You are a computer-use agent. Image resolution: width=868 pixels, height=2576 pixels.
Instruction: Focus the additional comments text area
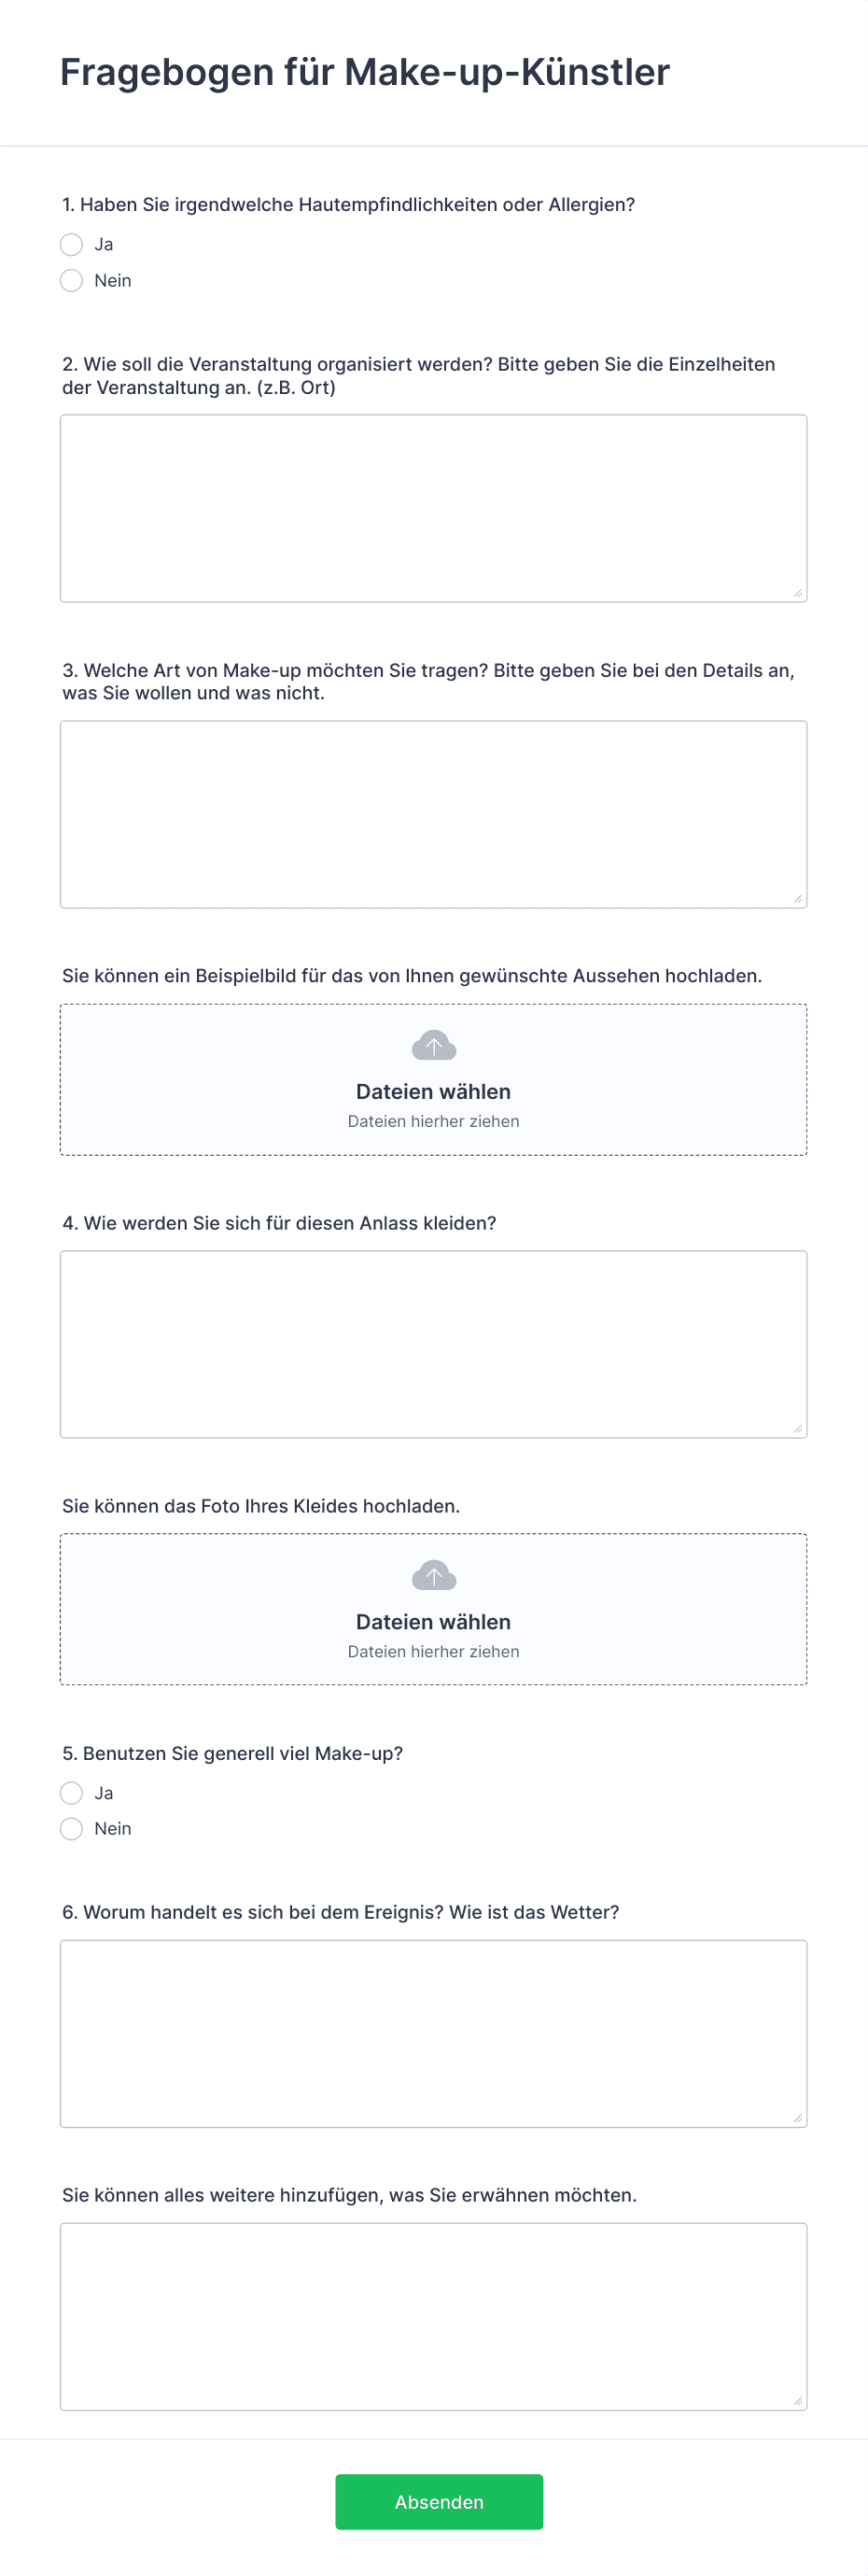[433, 2317]
